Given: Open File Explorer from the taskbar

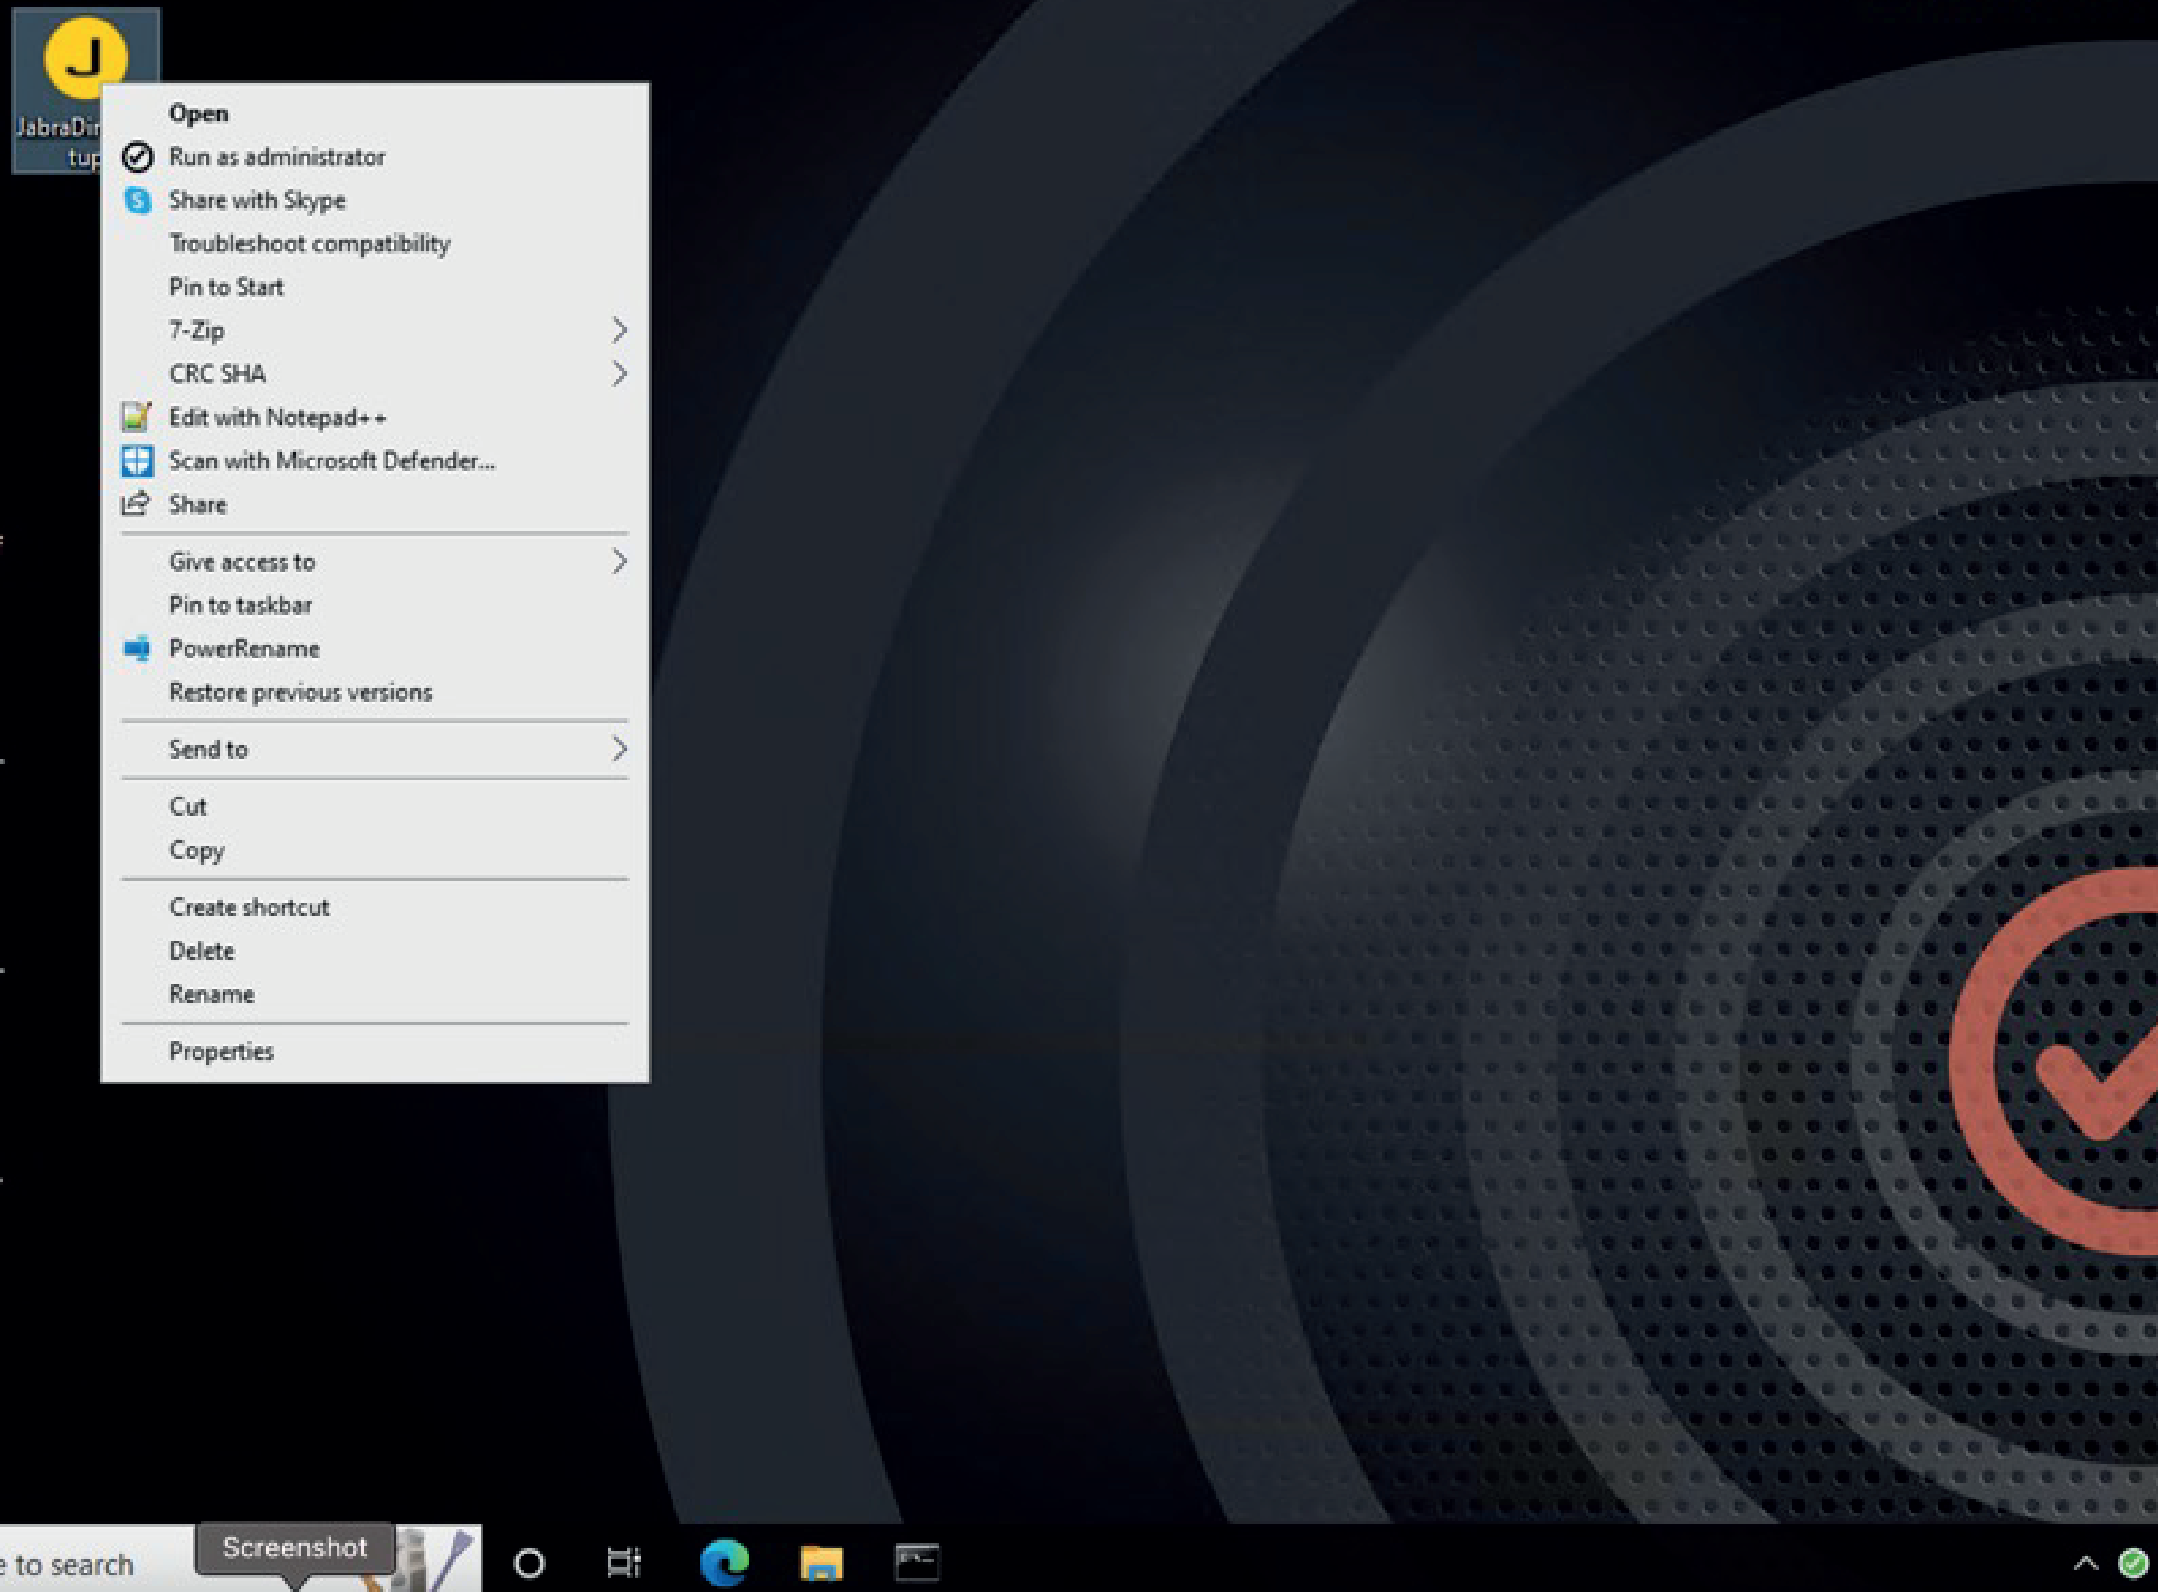Looking at the screenshot, I should tap(821, 1563).
